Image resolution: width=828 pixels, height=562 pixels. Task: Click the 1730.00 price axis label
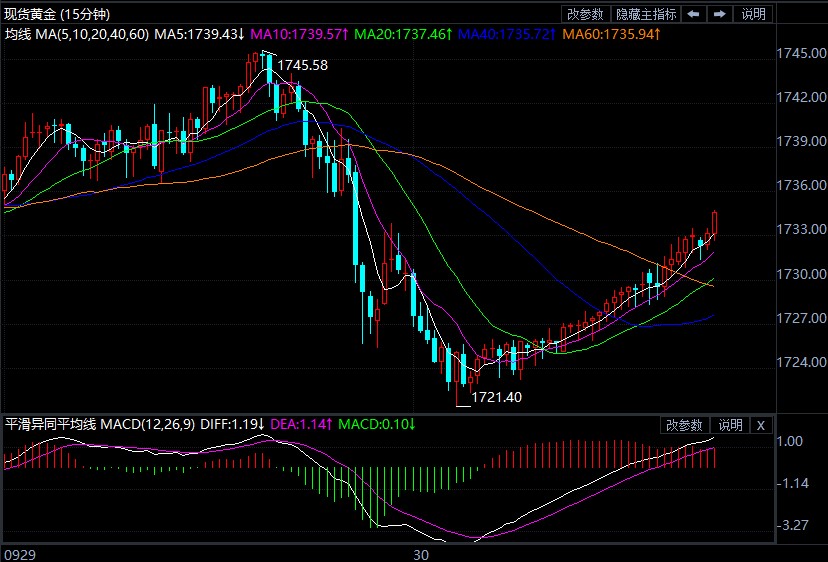(x=801, y=274)
